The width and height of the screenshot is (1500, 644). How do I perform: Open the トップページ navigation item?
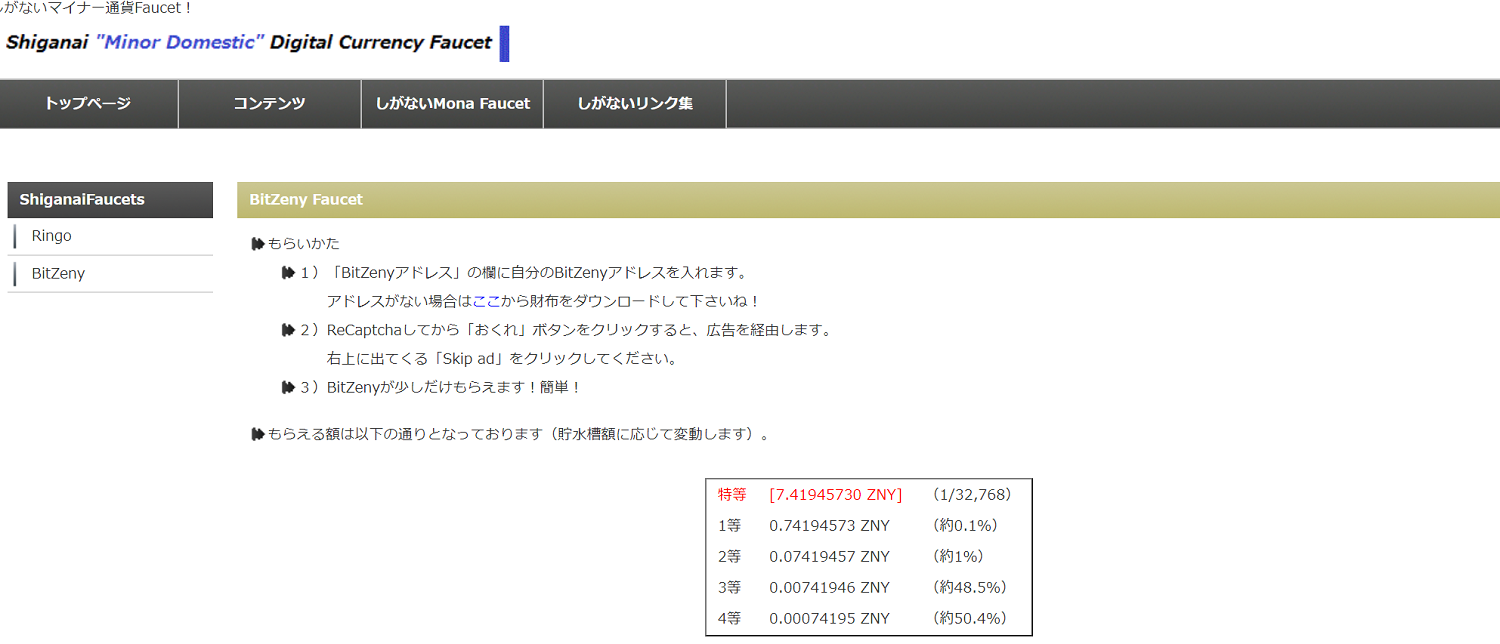[x=88, y=104]
